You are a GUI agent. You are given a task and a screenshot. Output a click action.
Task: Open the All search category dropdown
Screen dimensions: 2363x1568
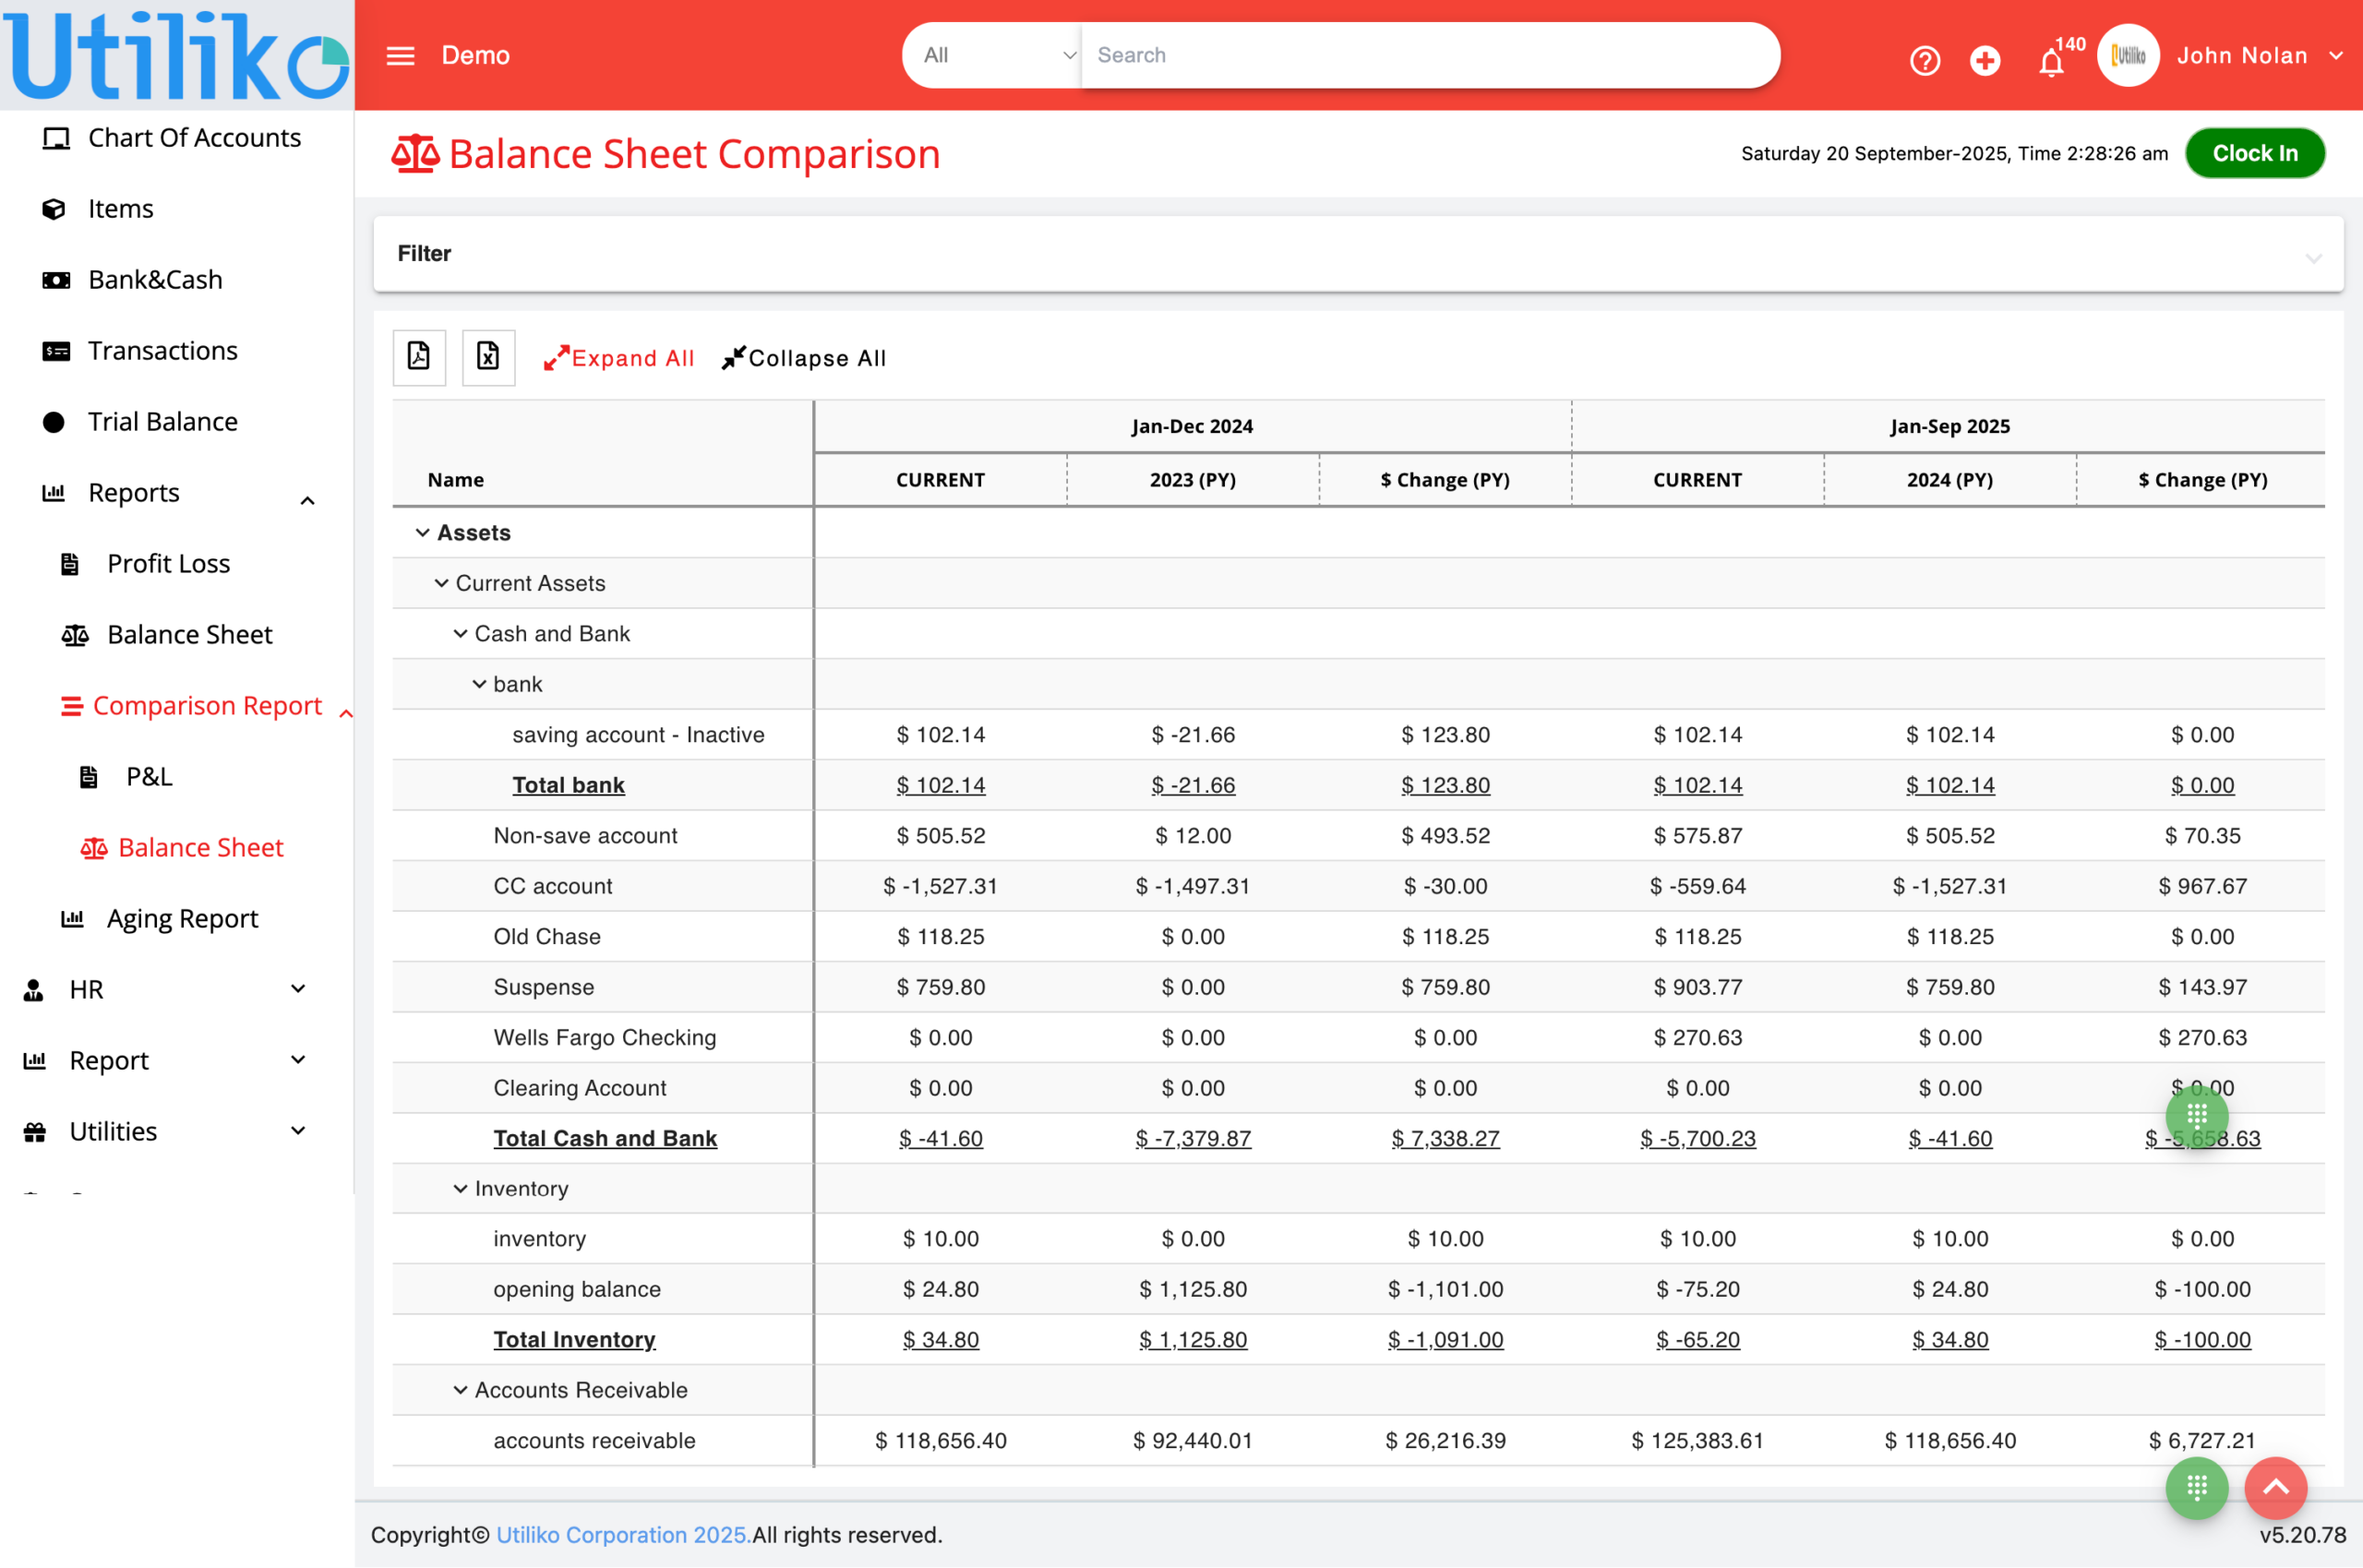click(x=992, y=55)
